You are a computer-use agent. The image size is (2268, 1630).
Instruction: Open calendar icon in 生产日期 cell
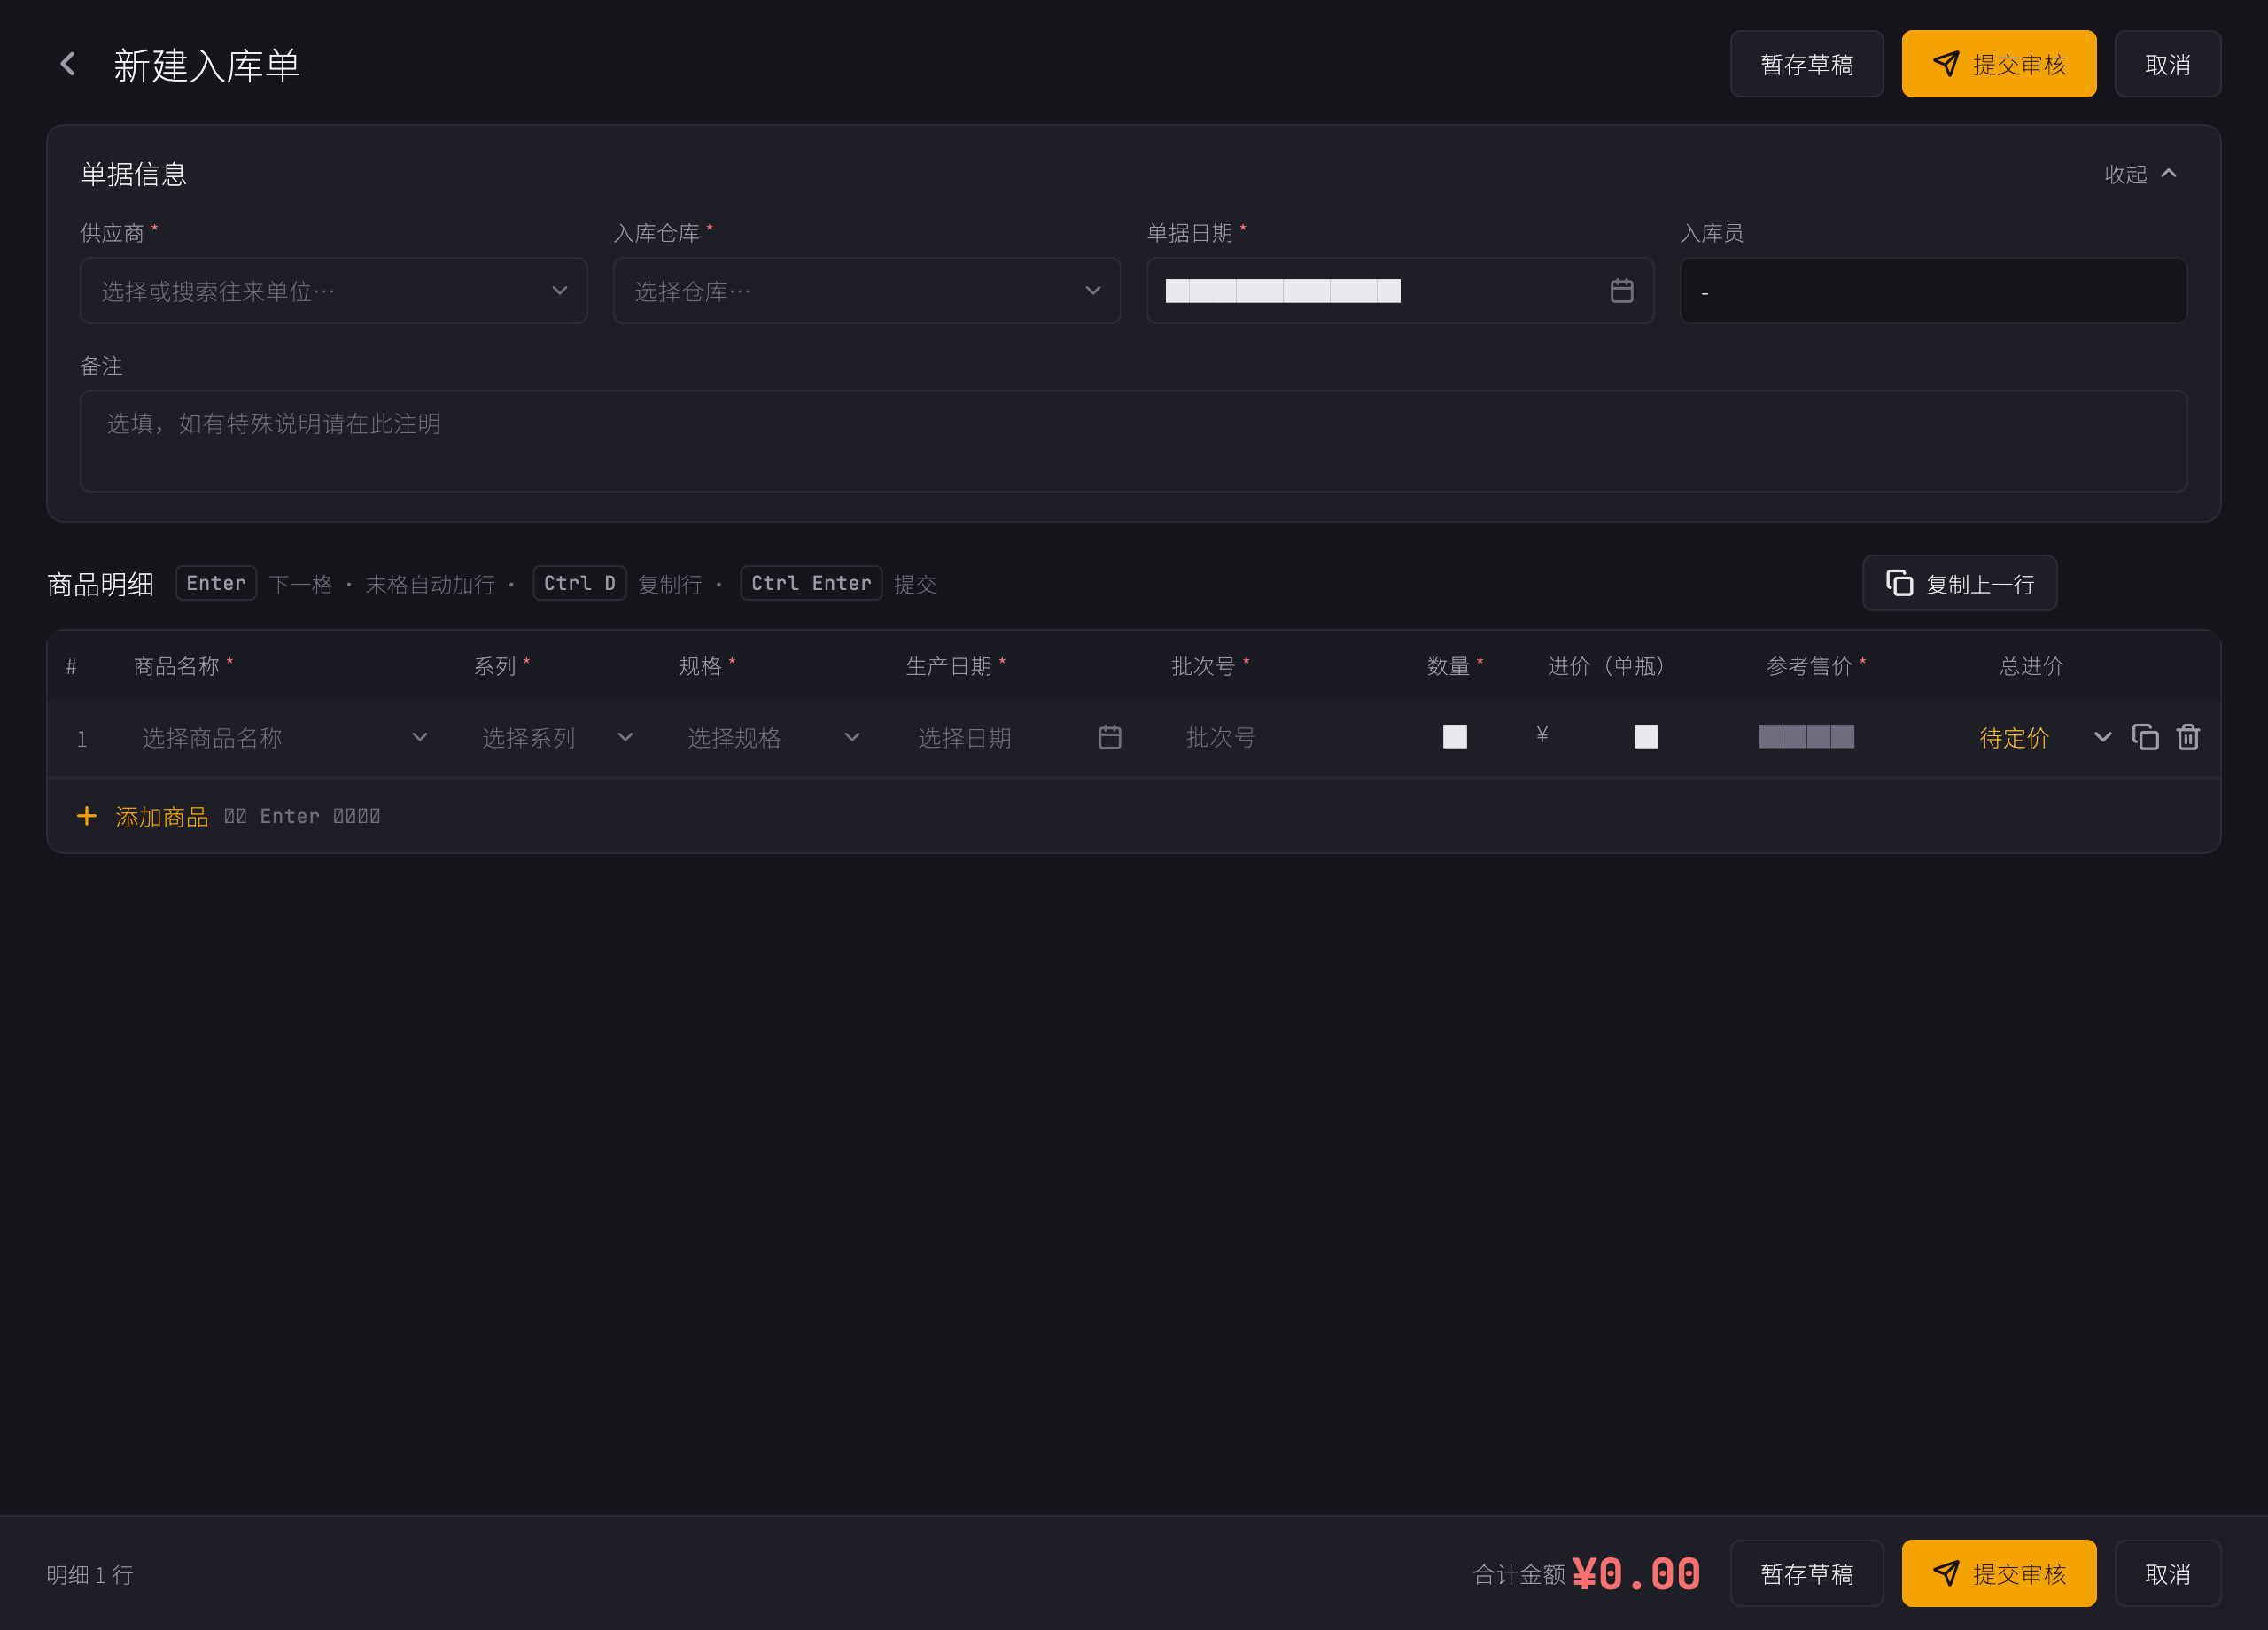coord(1109,738)
